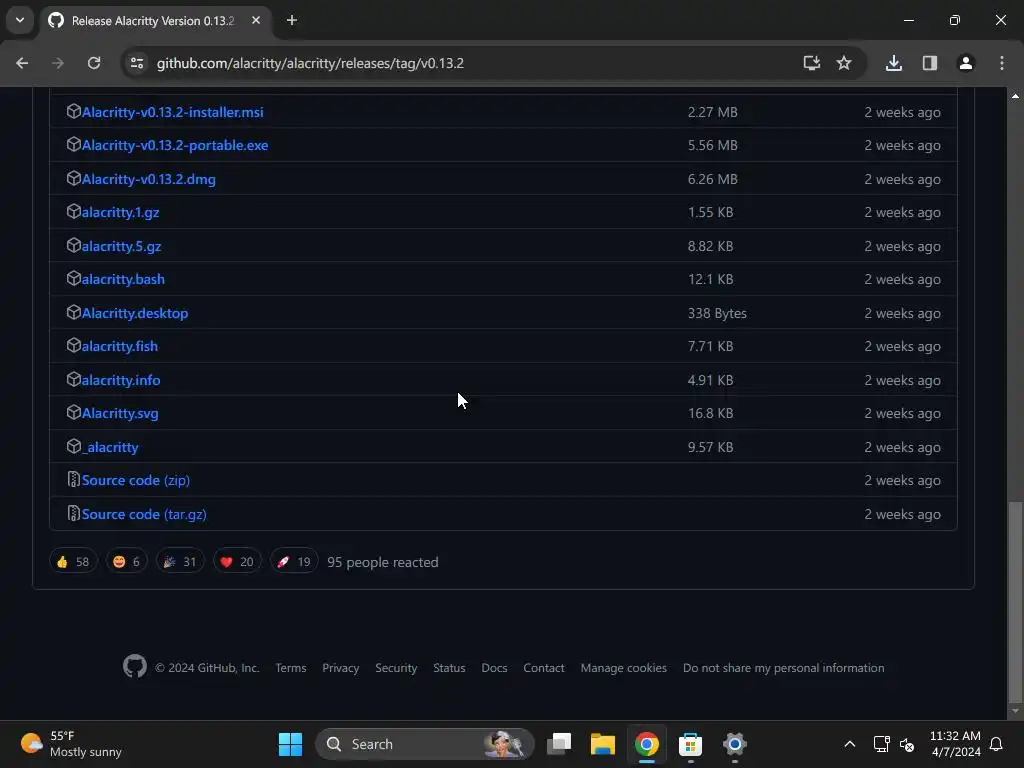
Task: Download Alacritty-v0.13.2-portable.exe
Action: 175,146
